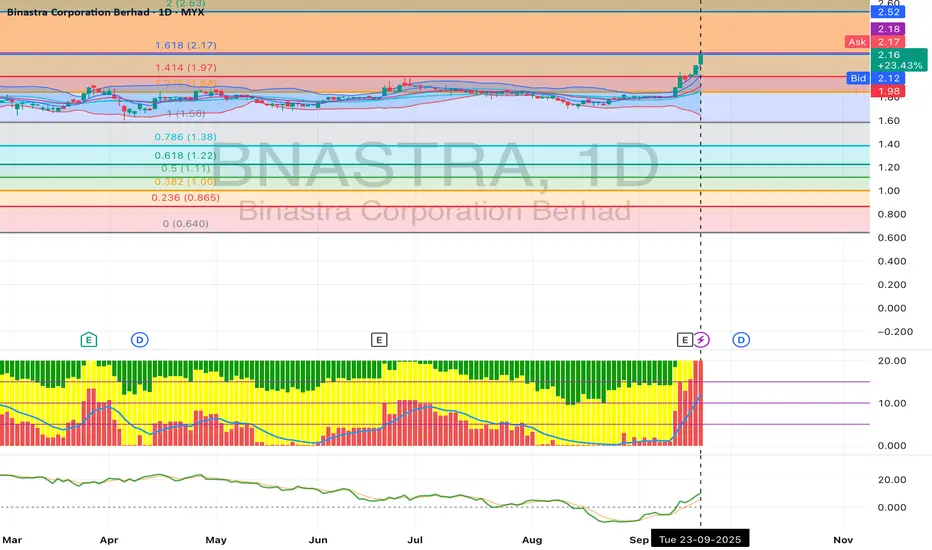Click Aug on the time axis
This screenshot has width=932, height=550.
pos(532,540)
